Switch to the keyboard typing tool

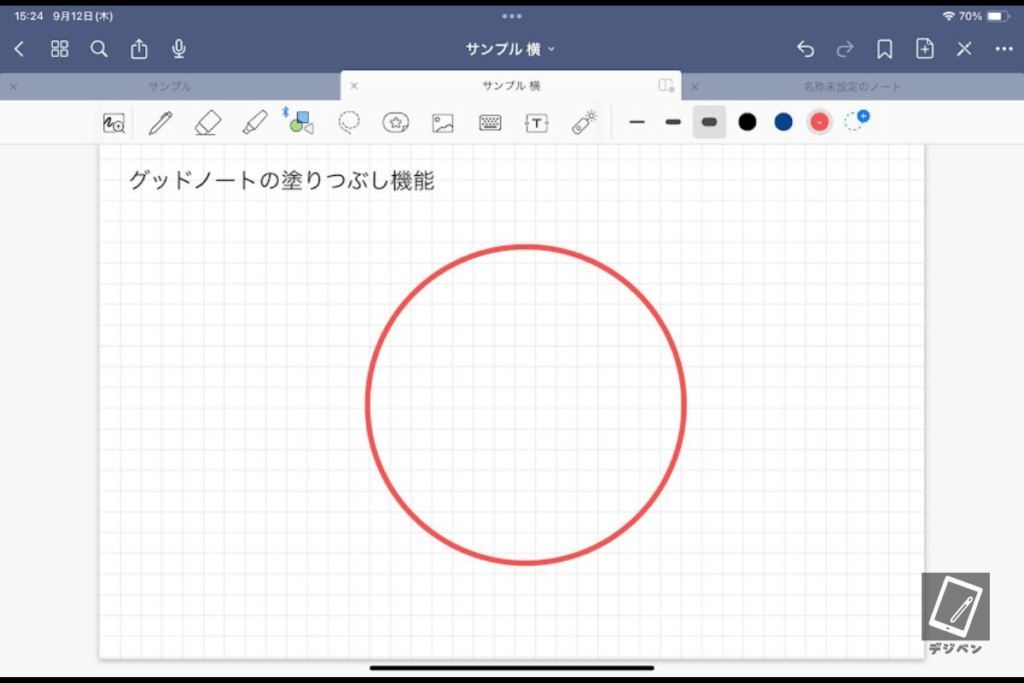490,123
